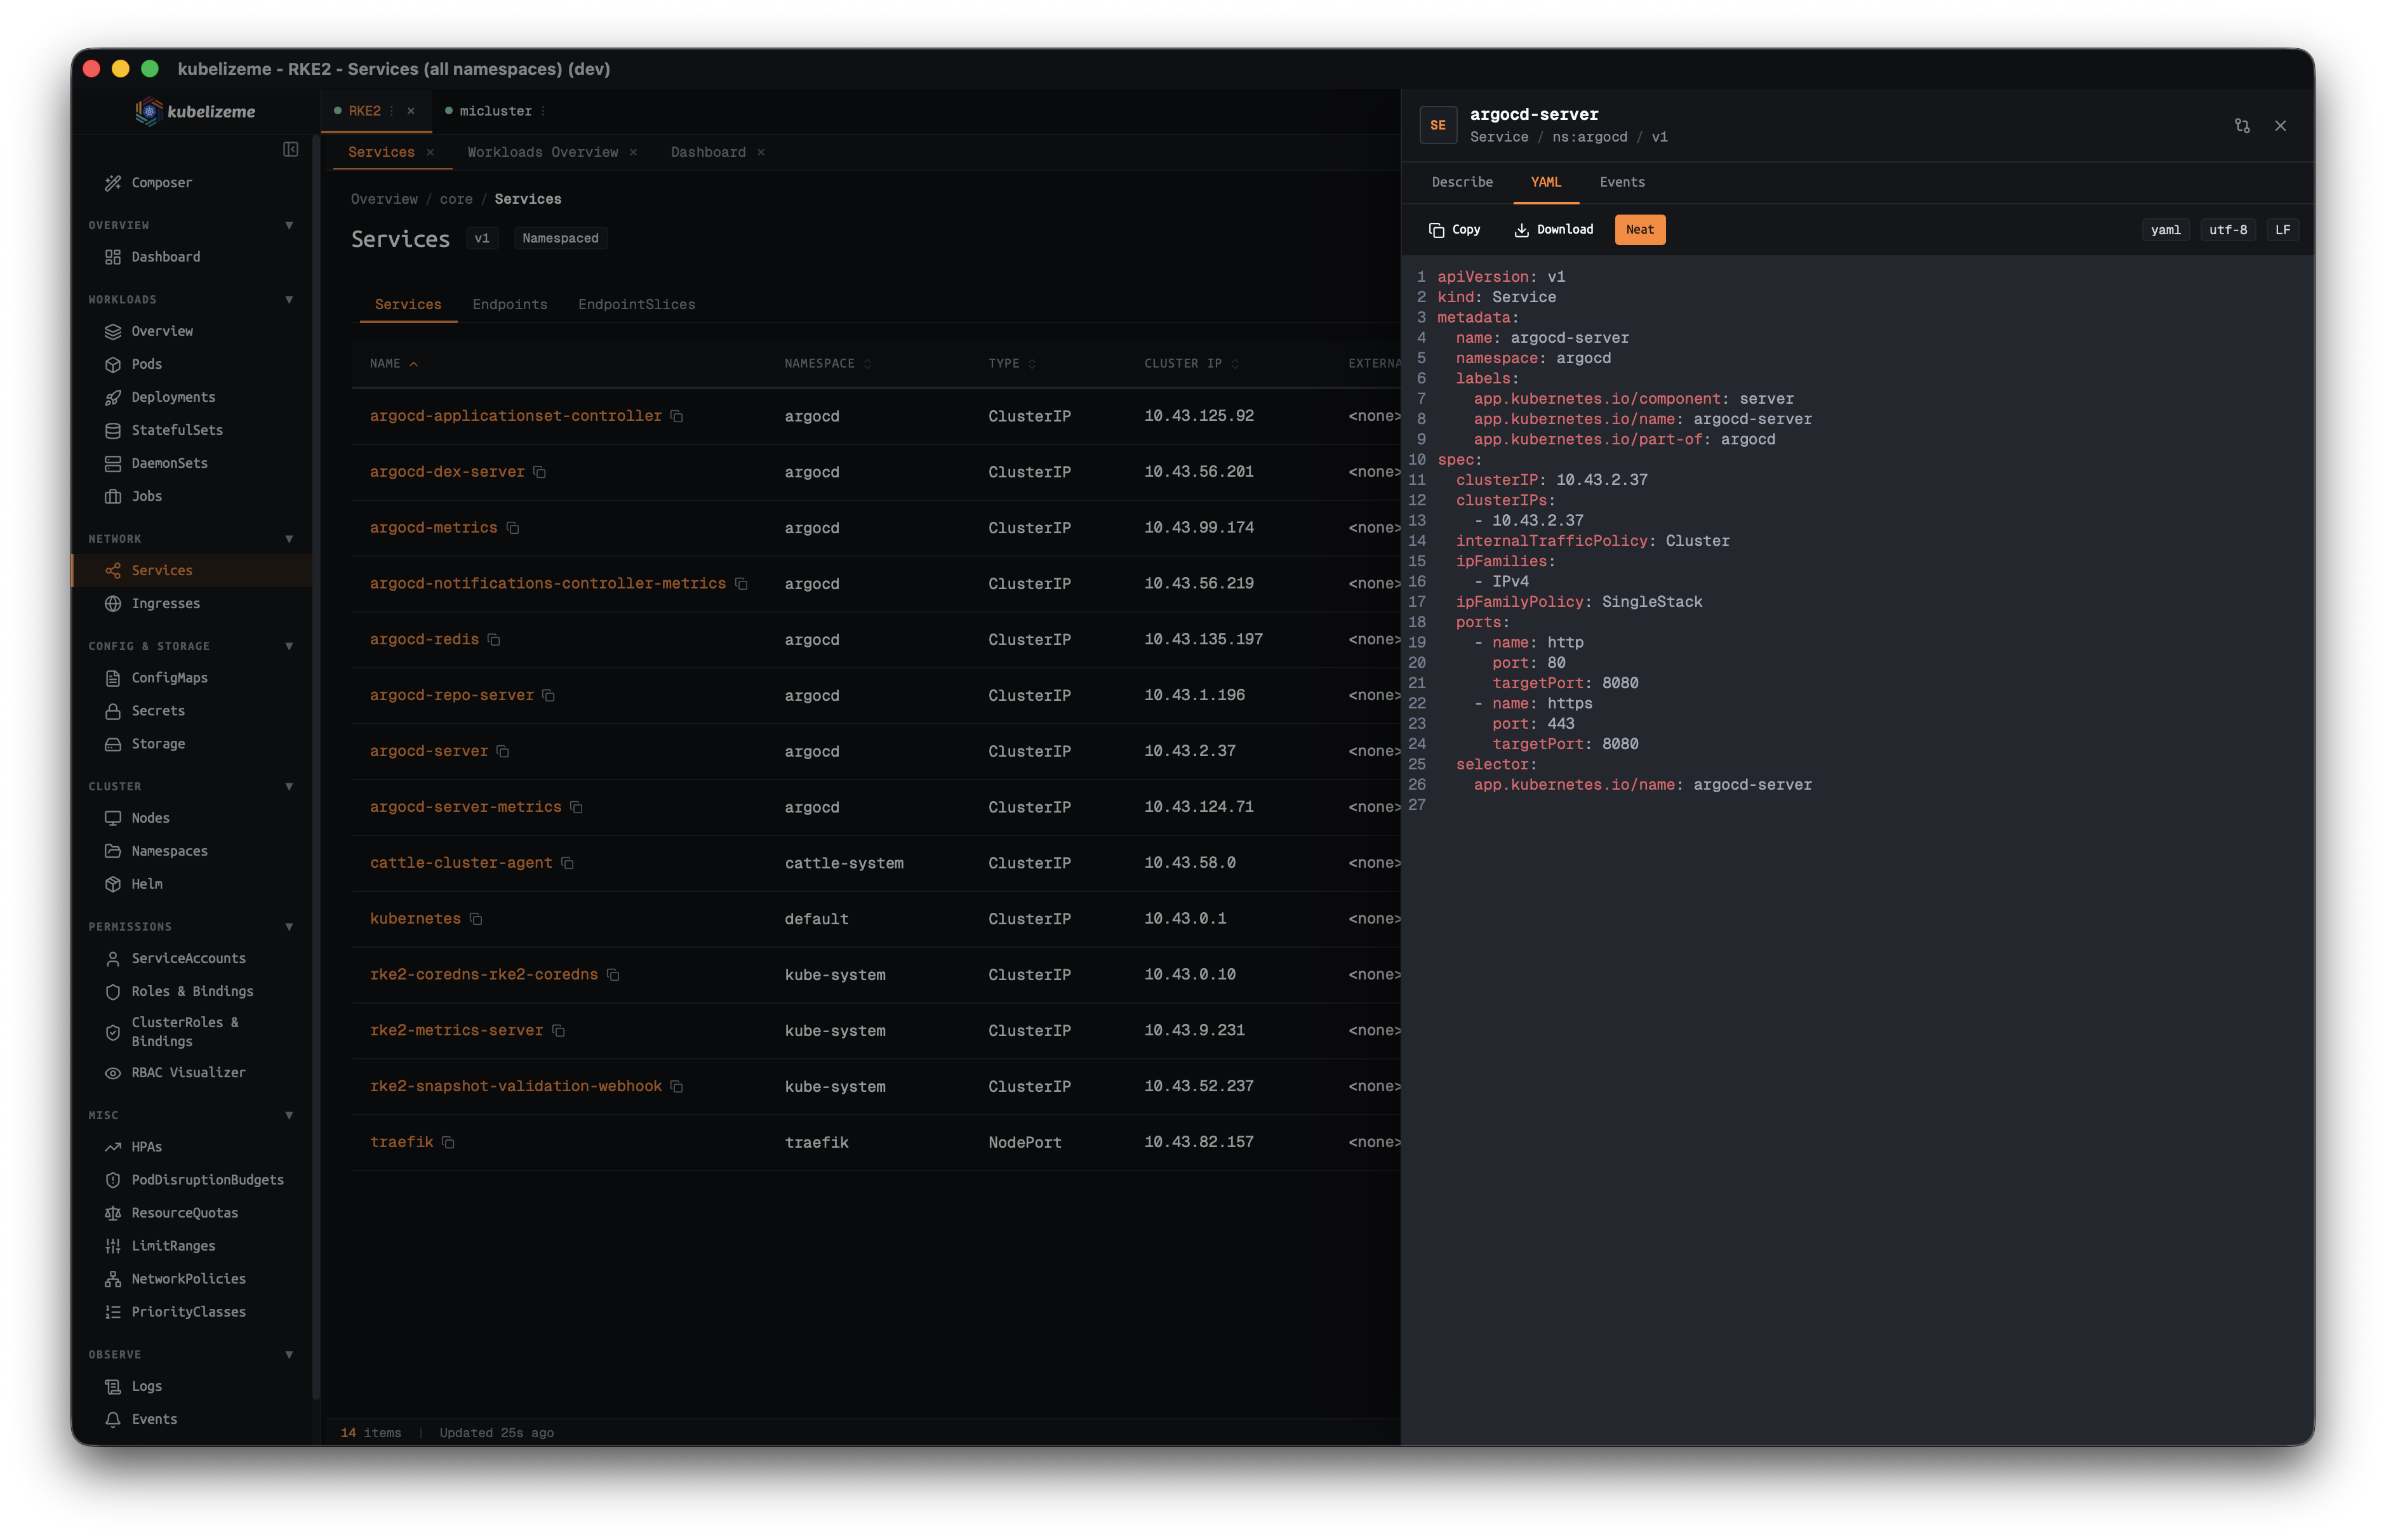Viewport: 2386px width, 1540px height.
Task: Collapse the NETWORK sidebar section
Action: pyautogui.click(x=289, y=539)
